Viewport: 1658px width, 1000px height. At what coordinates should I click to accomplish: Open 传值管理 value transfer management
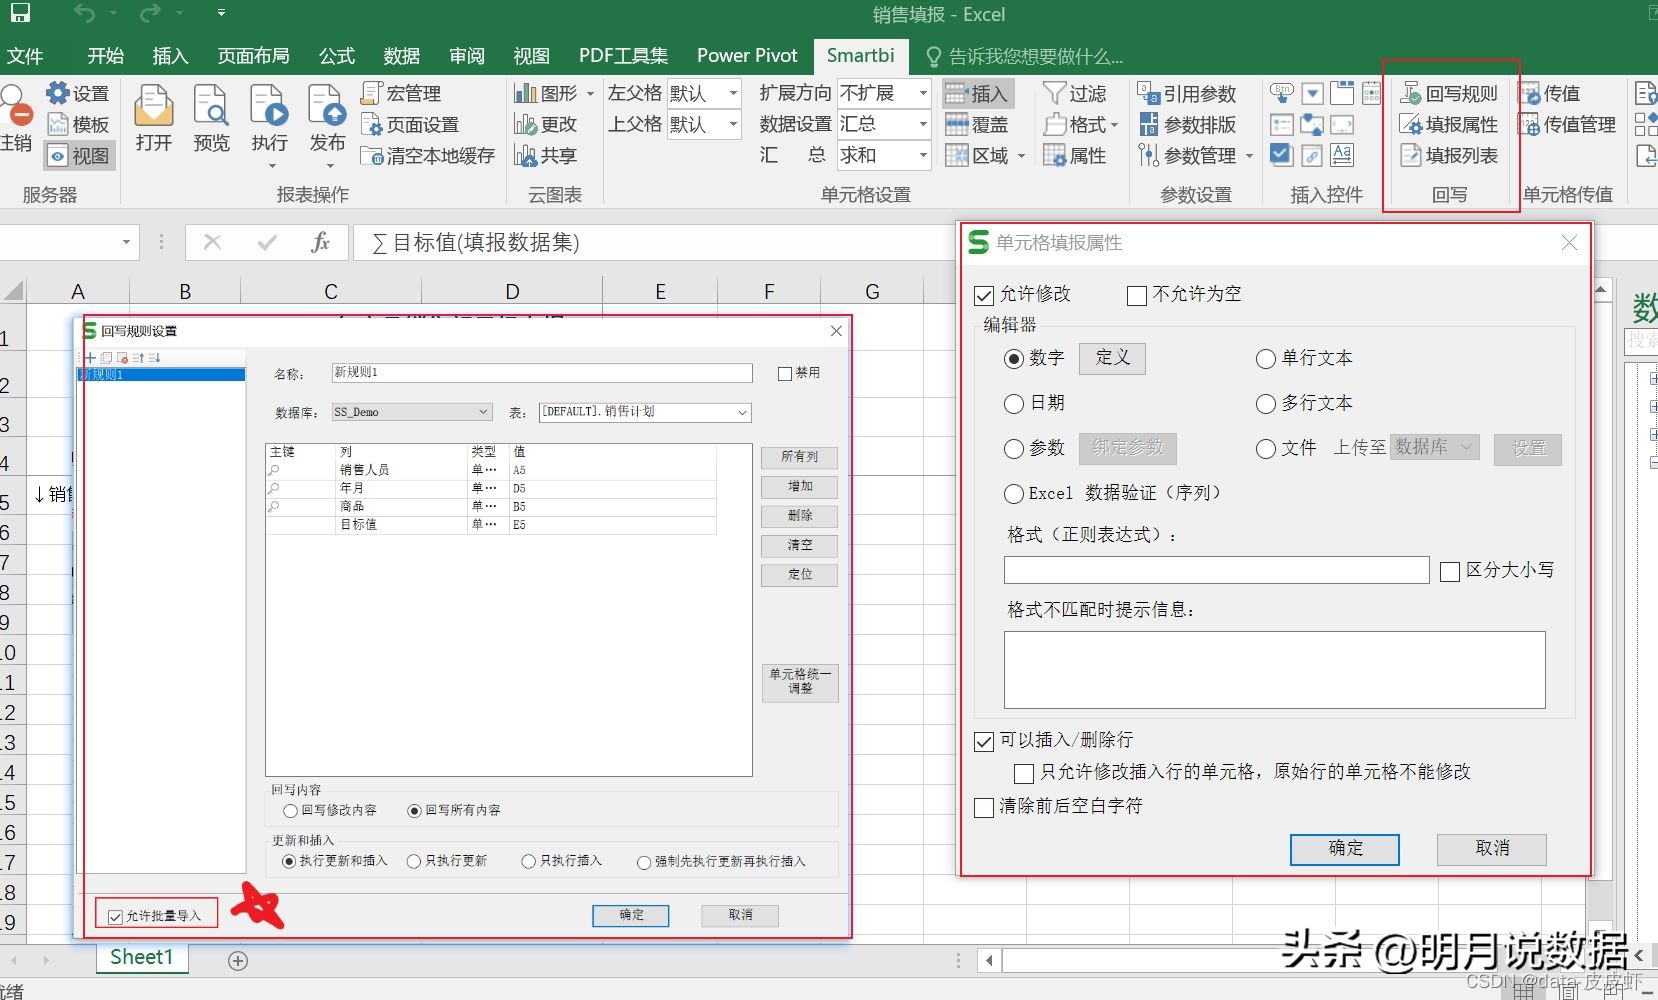pos(1567,124)
